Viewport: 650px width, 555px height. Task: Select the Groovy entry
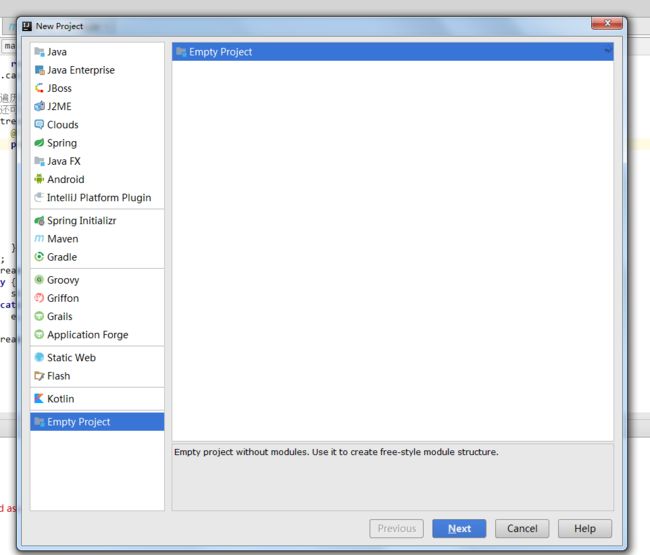tap(97, 280)
